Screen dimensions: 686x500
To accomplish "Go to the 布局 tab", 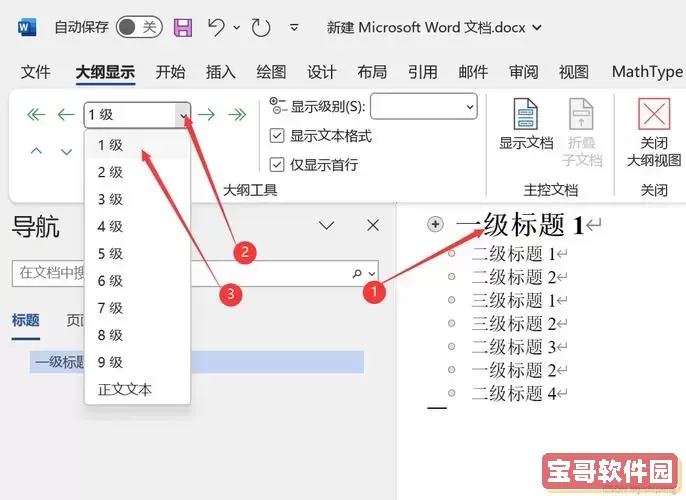I will [x=372, y=72].
